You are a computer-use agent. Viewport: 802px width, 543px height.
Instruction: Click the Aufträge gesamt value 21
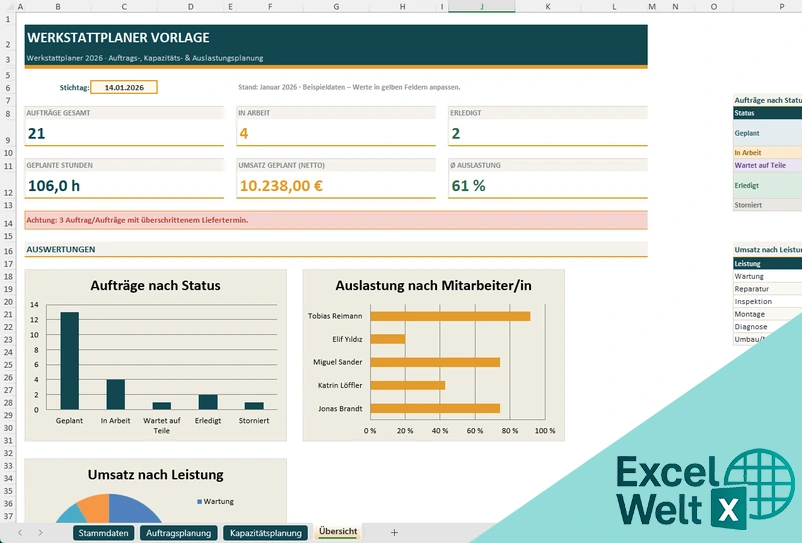pos(36,133)
